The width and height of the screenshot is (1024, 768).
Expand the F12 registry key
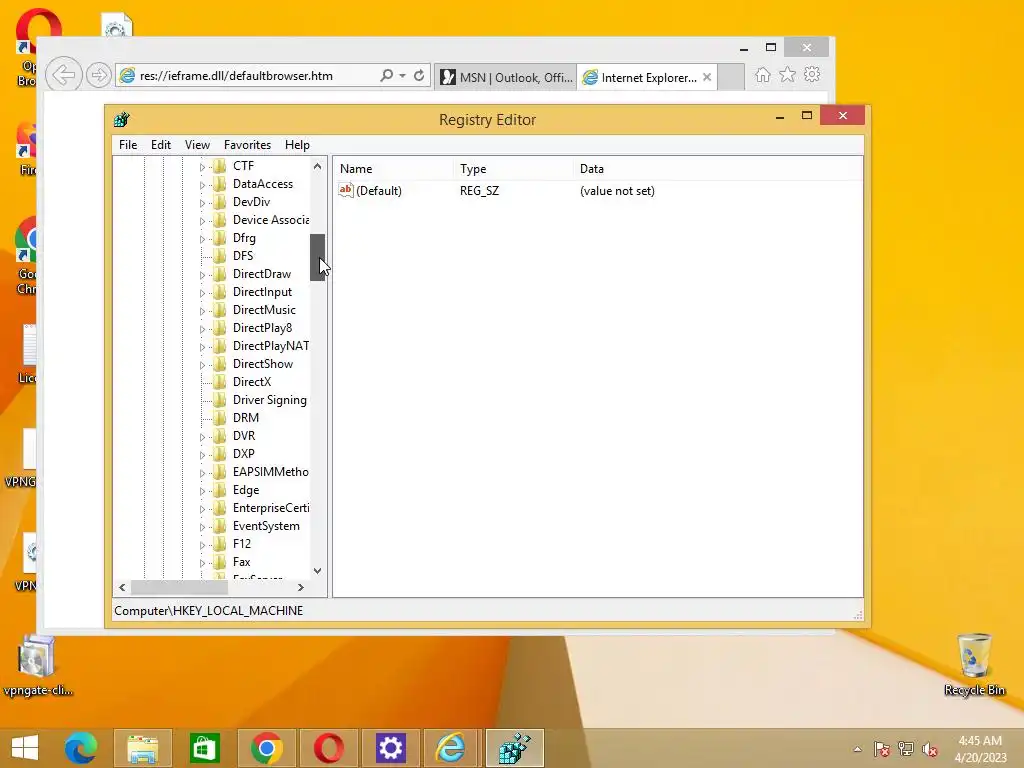[x=202, y=545]
